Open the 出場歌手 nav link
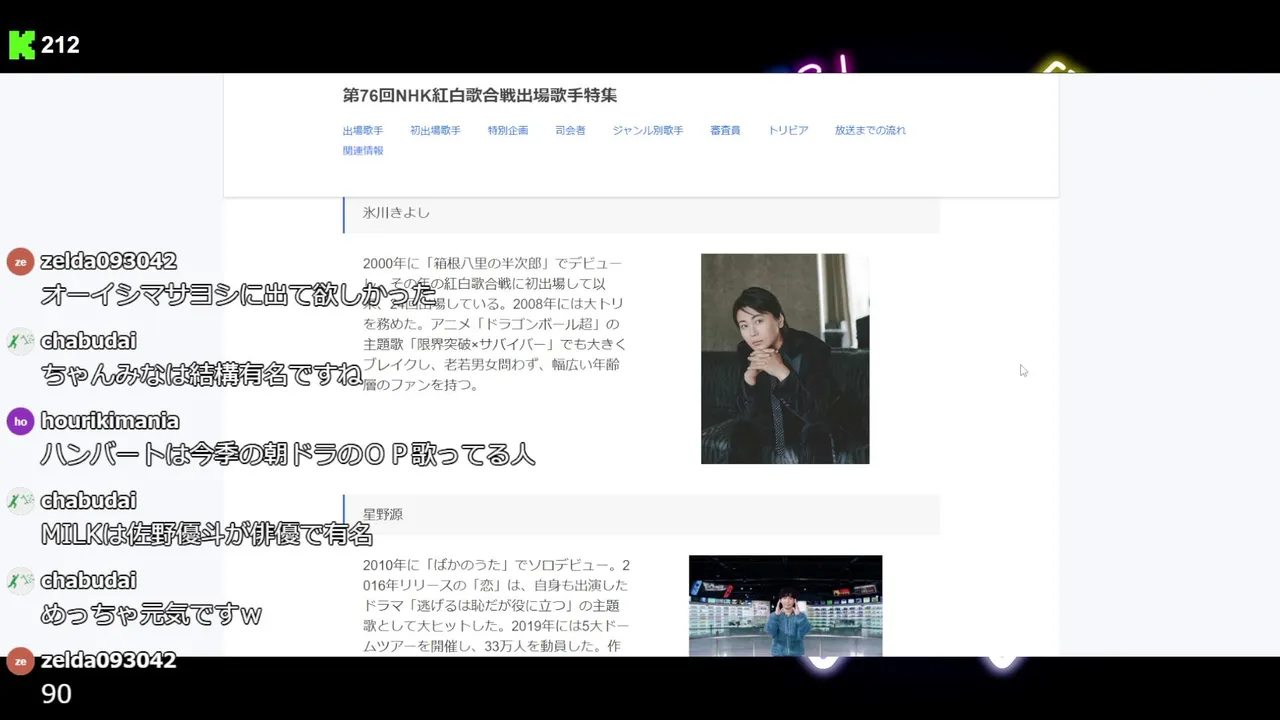 click(363, 130)
